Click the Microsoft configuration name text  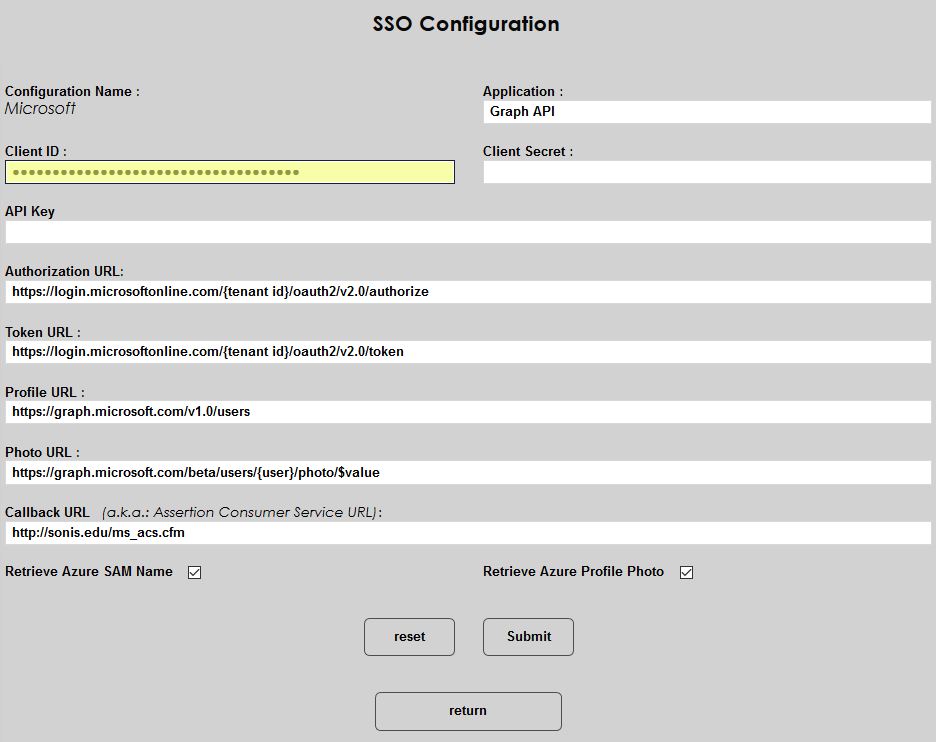[40, 109]
